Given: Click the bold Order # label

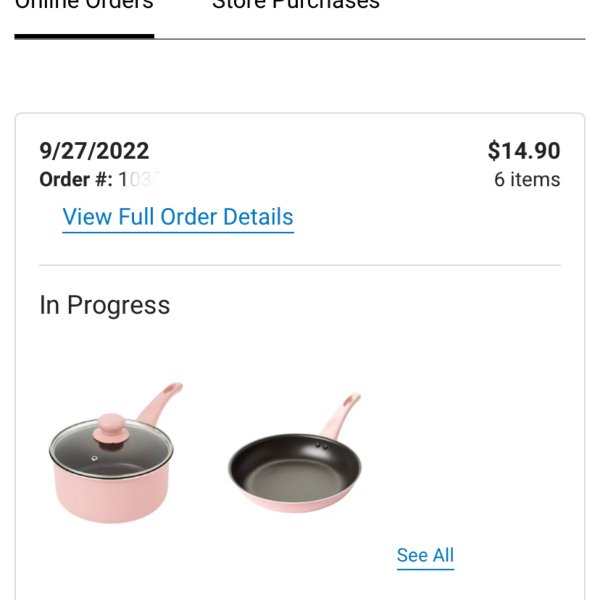Looking at the screenshot, I should click(x=76, y=179).
